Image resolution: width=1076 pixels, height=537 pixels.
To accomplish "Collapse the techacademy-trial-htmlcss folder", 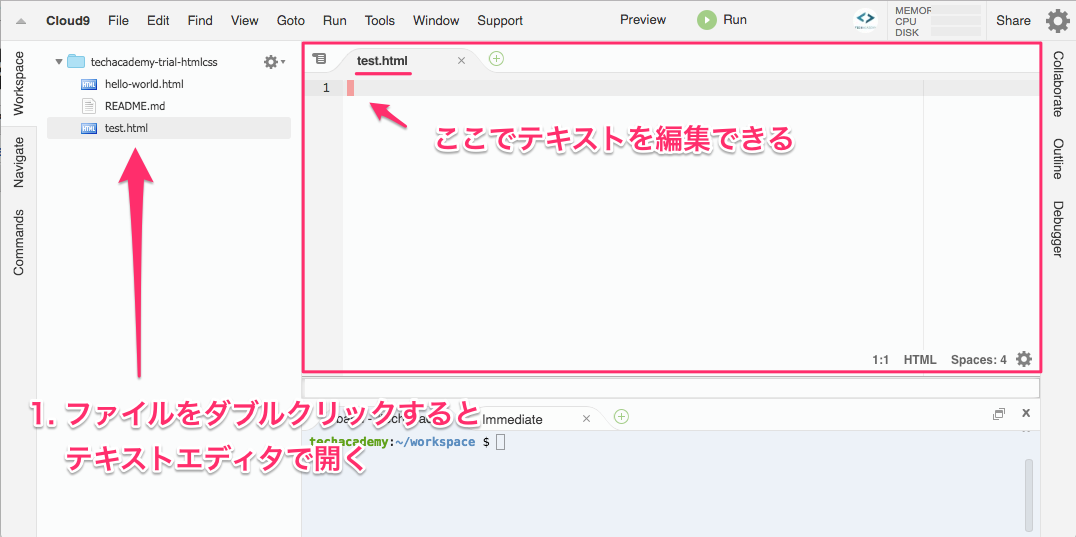I will pyautogui.click(x=59, y=62).
